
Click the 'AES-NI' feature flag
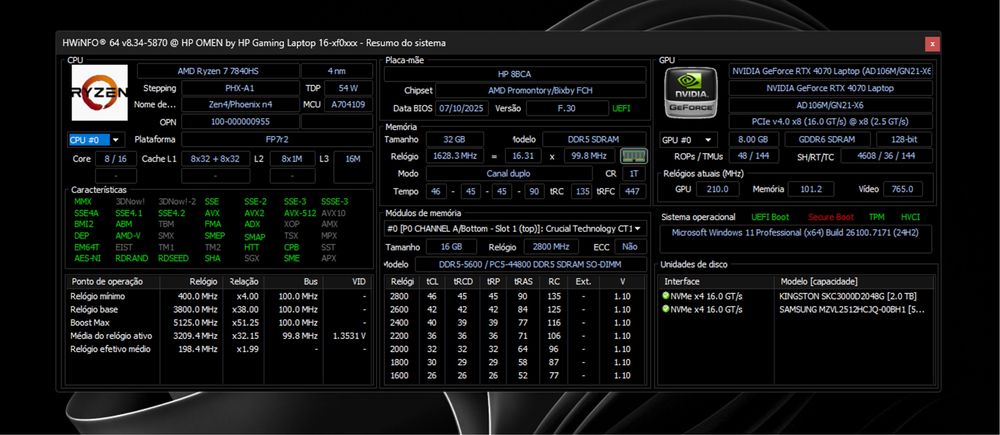(87, 258)
